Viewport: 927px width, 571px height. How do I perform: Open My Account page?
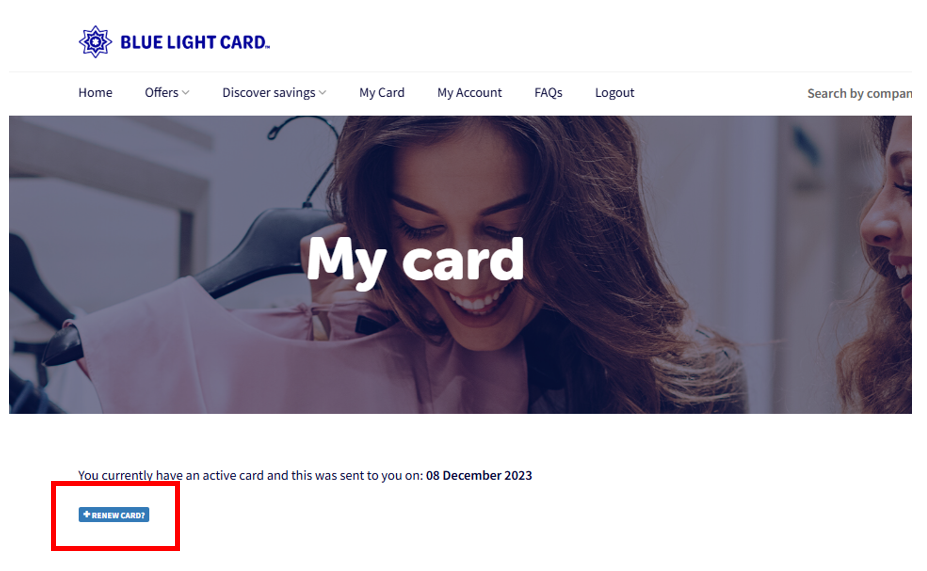(469, 93)
